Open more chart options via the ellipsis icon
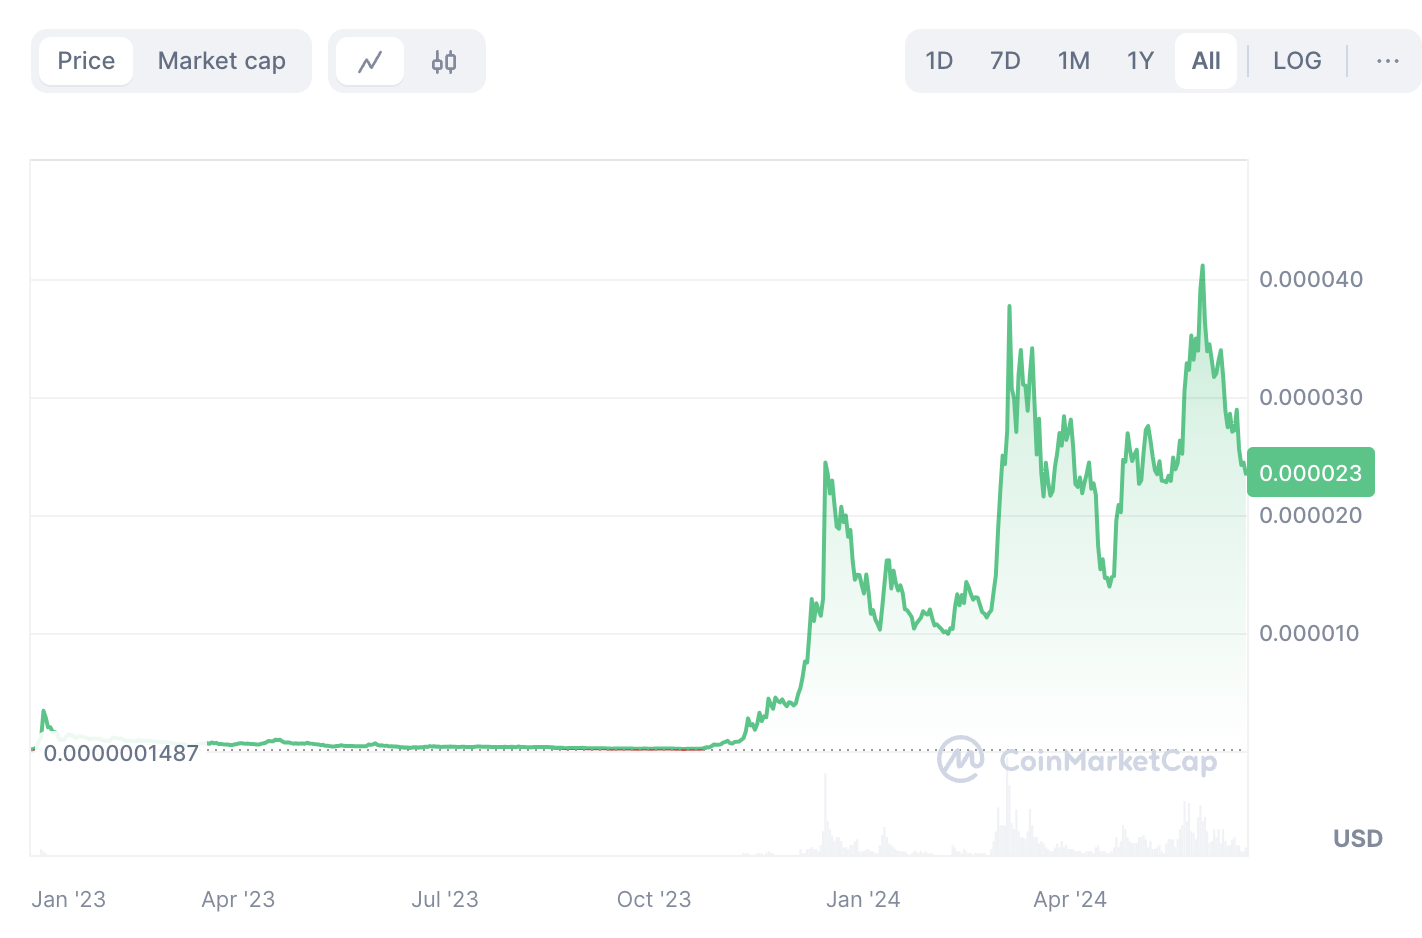1422x938 pixels. pyautogui.click(x=1387, y=61)
